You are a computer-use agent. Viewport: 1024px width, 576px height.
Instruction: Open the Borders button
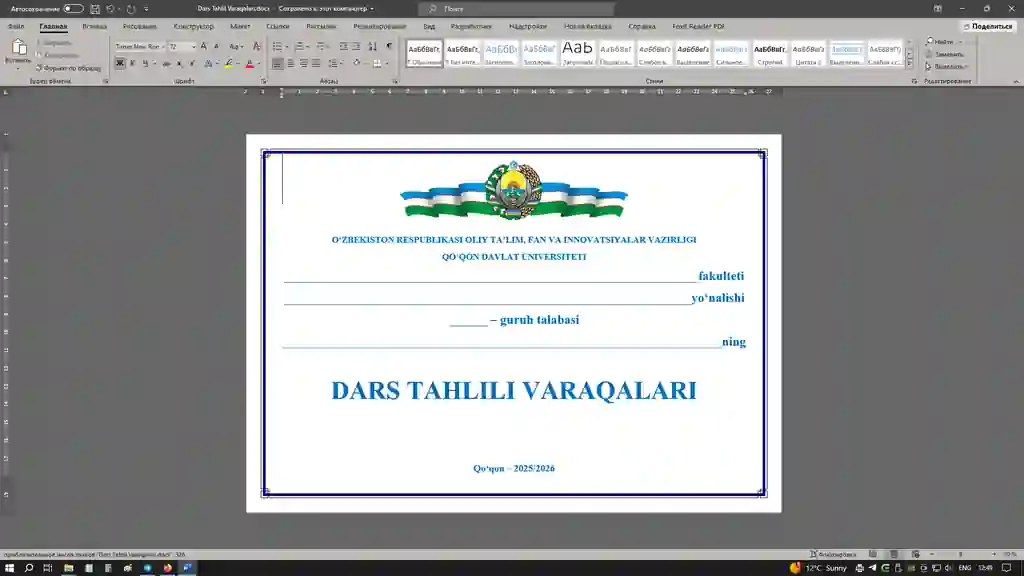click(x=377, y=63)
